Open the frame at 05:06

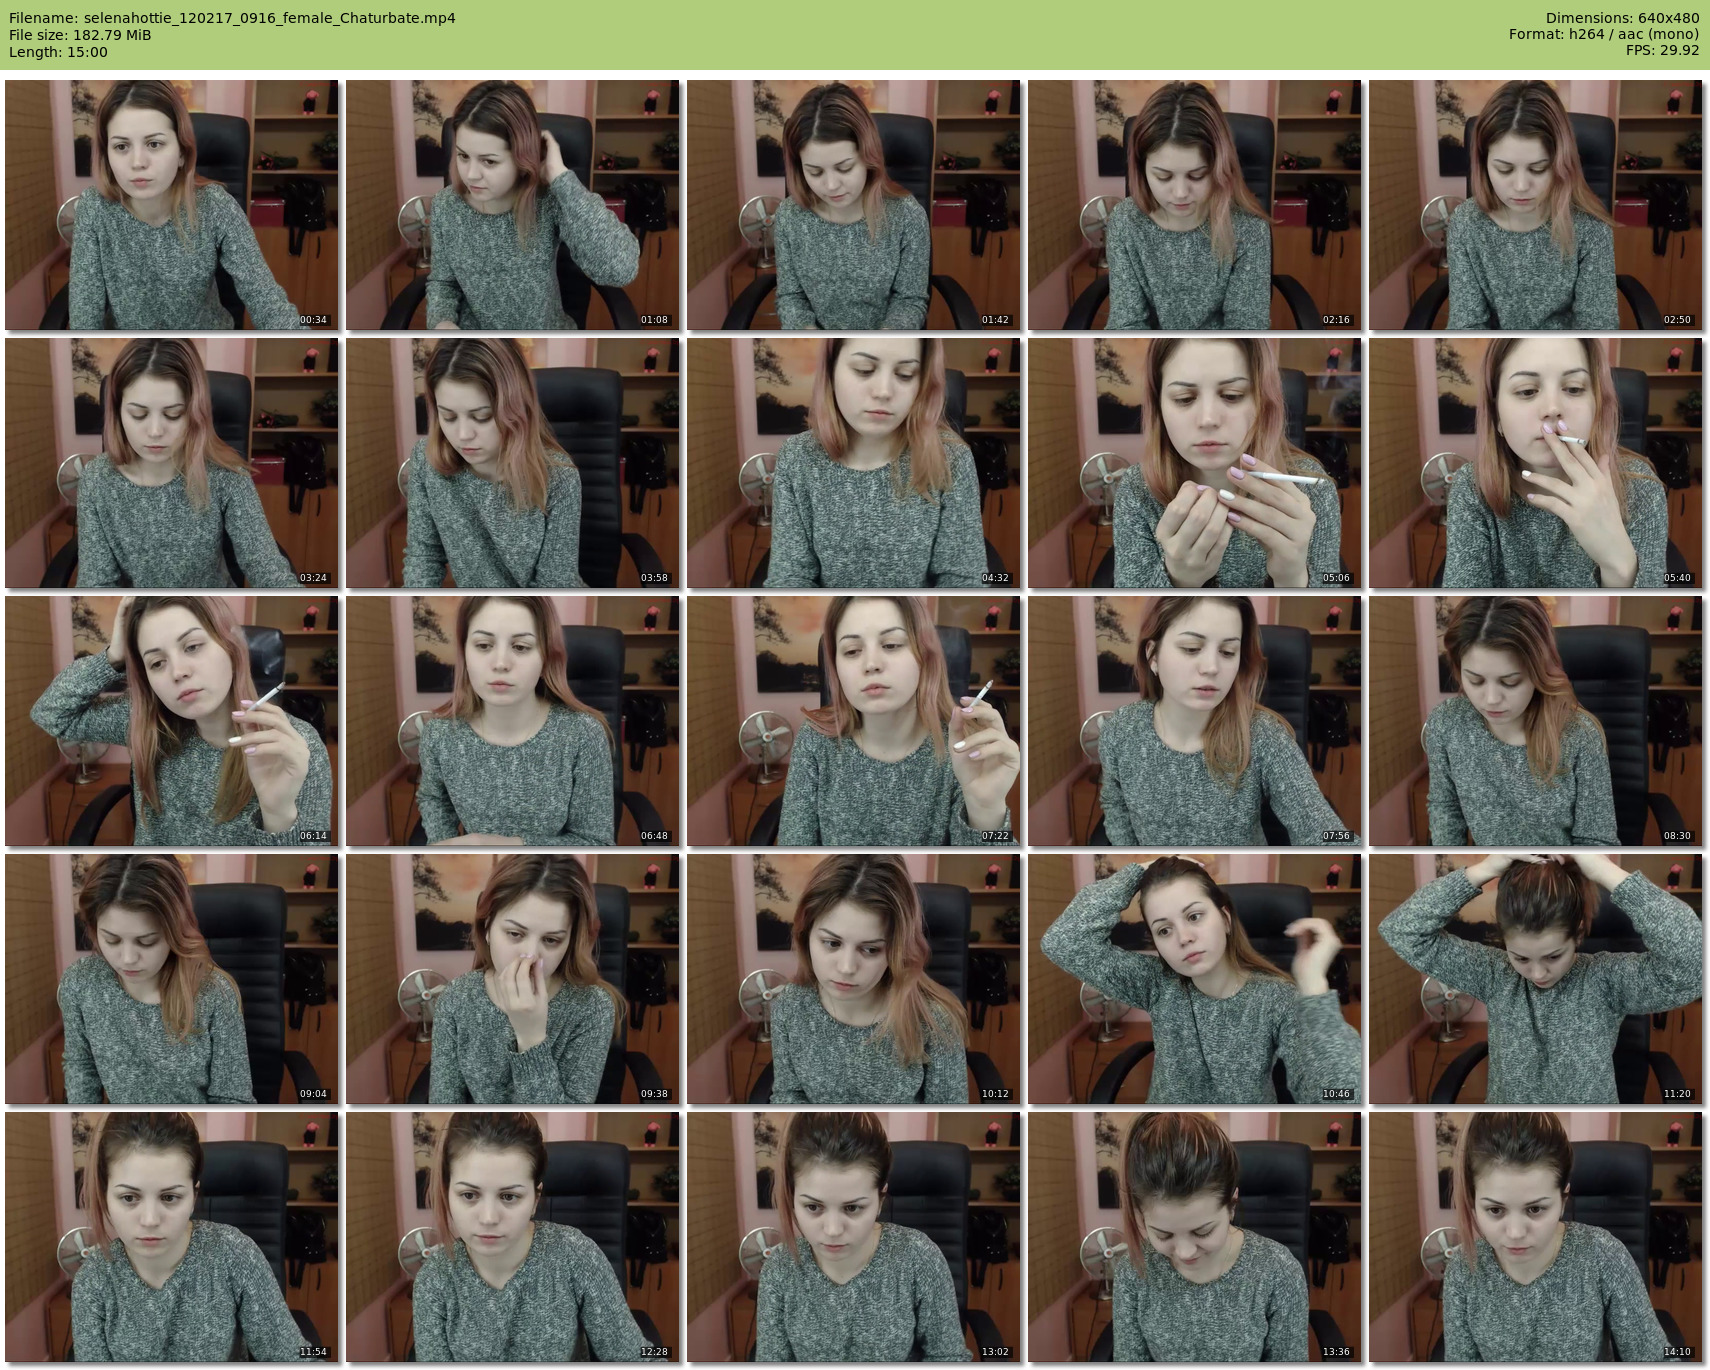pos(1195,463)
